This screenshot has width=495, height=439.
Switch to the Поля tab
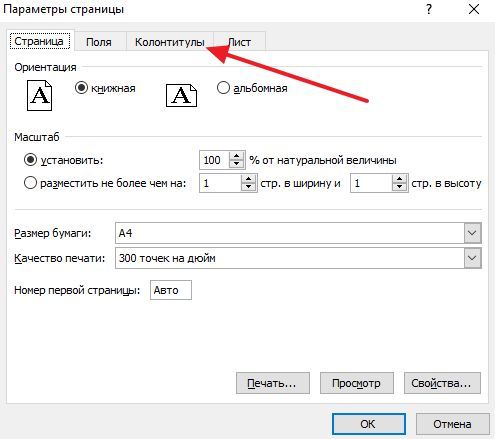tap(99, 42)
